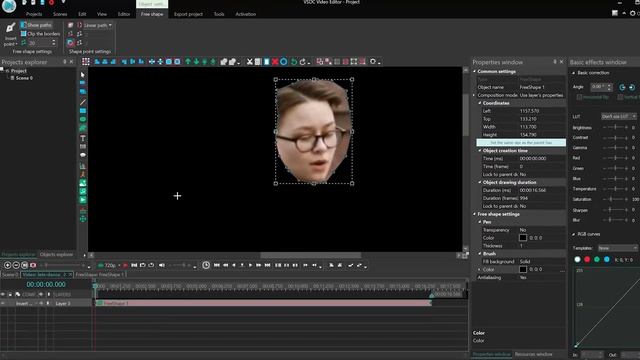Click the zoom out minus circle icon
This screenshot has width=640, height=360.
[x=16, y=265]
